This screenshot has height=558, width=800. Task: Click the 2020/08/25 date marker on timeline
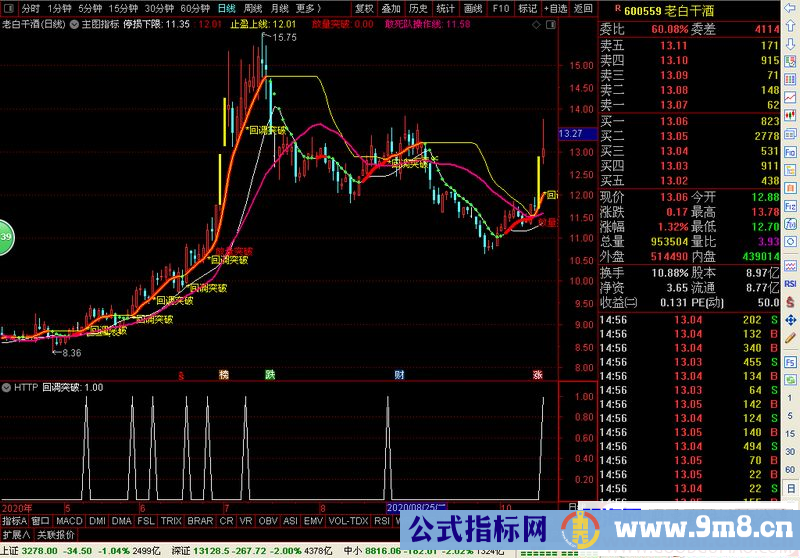pyautogui.click(x=419, y=507)
